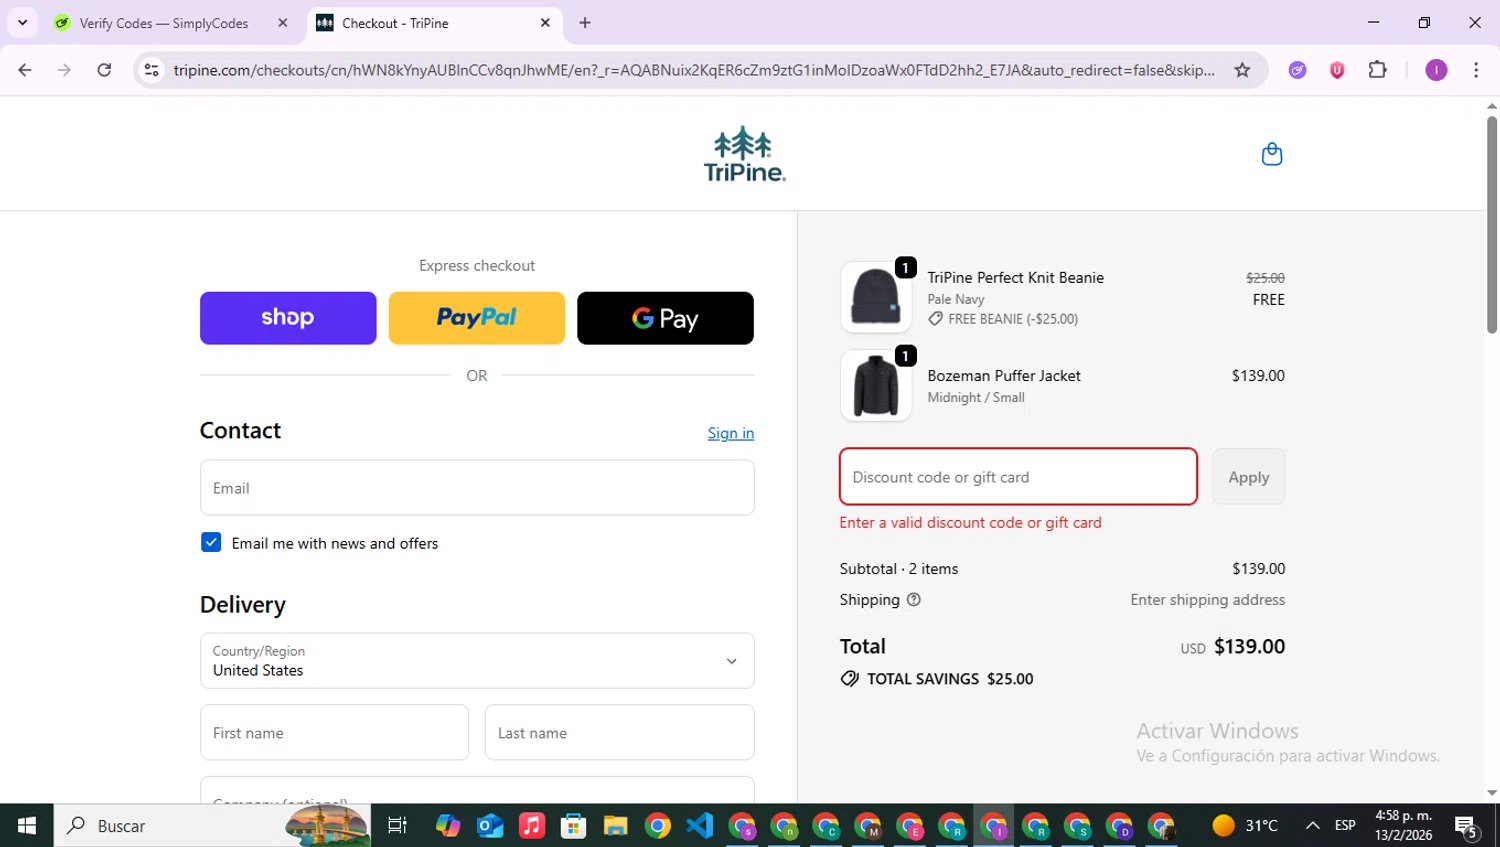Click the shipping help question mark icon

pyautogui.click(x=913, y=600)
